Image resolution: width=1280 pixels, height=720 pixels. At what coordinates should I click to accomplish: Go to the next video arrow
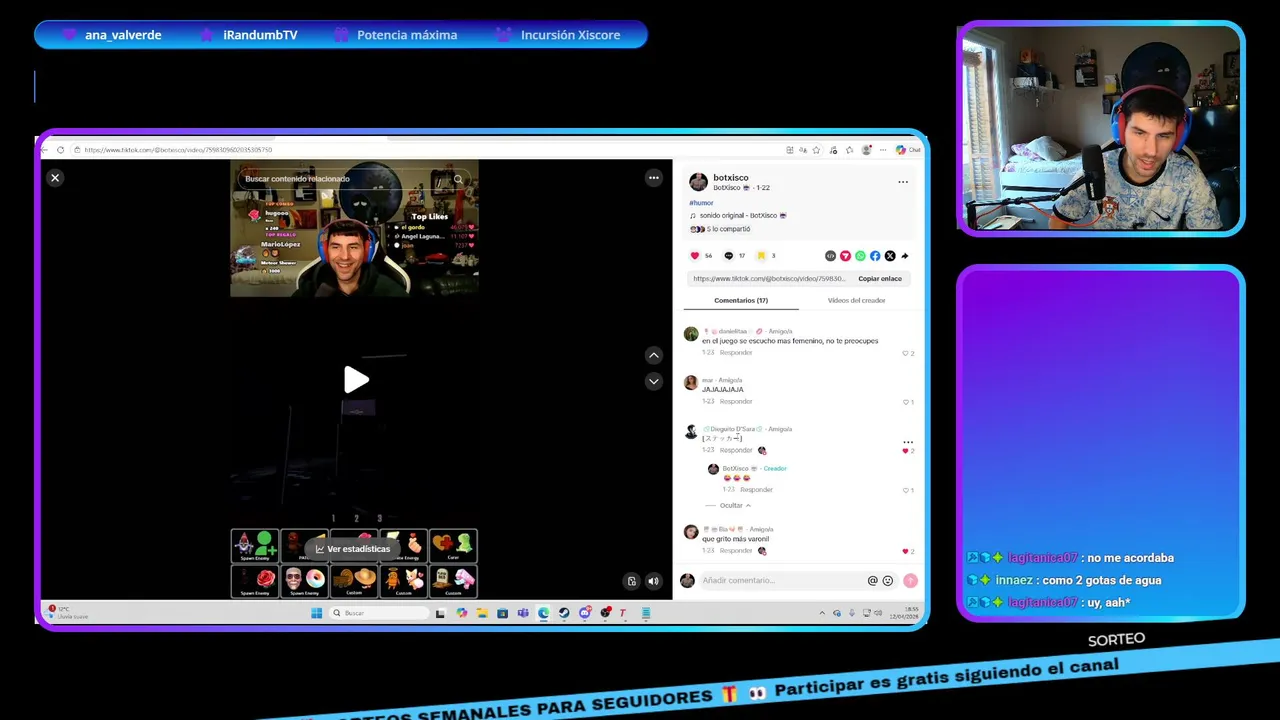pyautogui.click(x=654, y=381)
